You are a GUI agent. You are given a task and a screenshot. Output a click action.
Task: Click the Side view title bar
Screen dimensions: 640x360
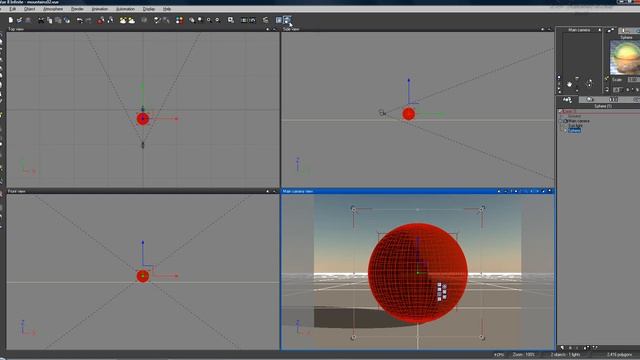pyautogui.click(x=418, y=29)
